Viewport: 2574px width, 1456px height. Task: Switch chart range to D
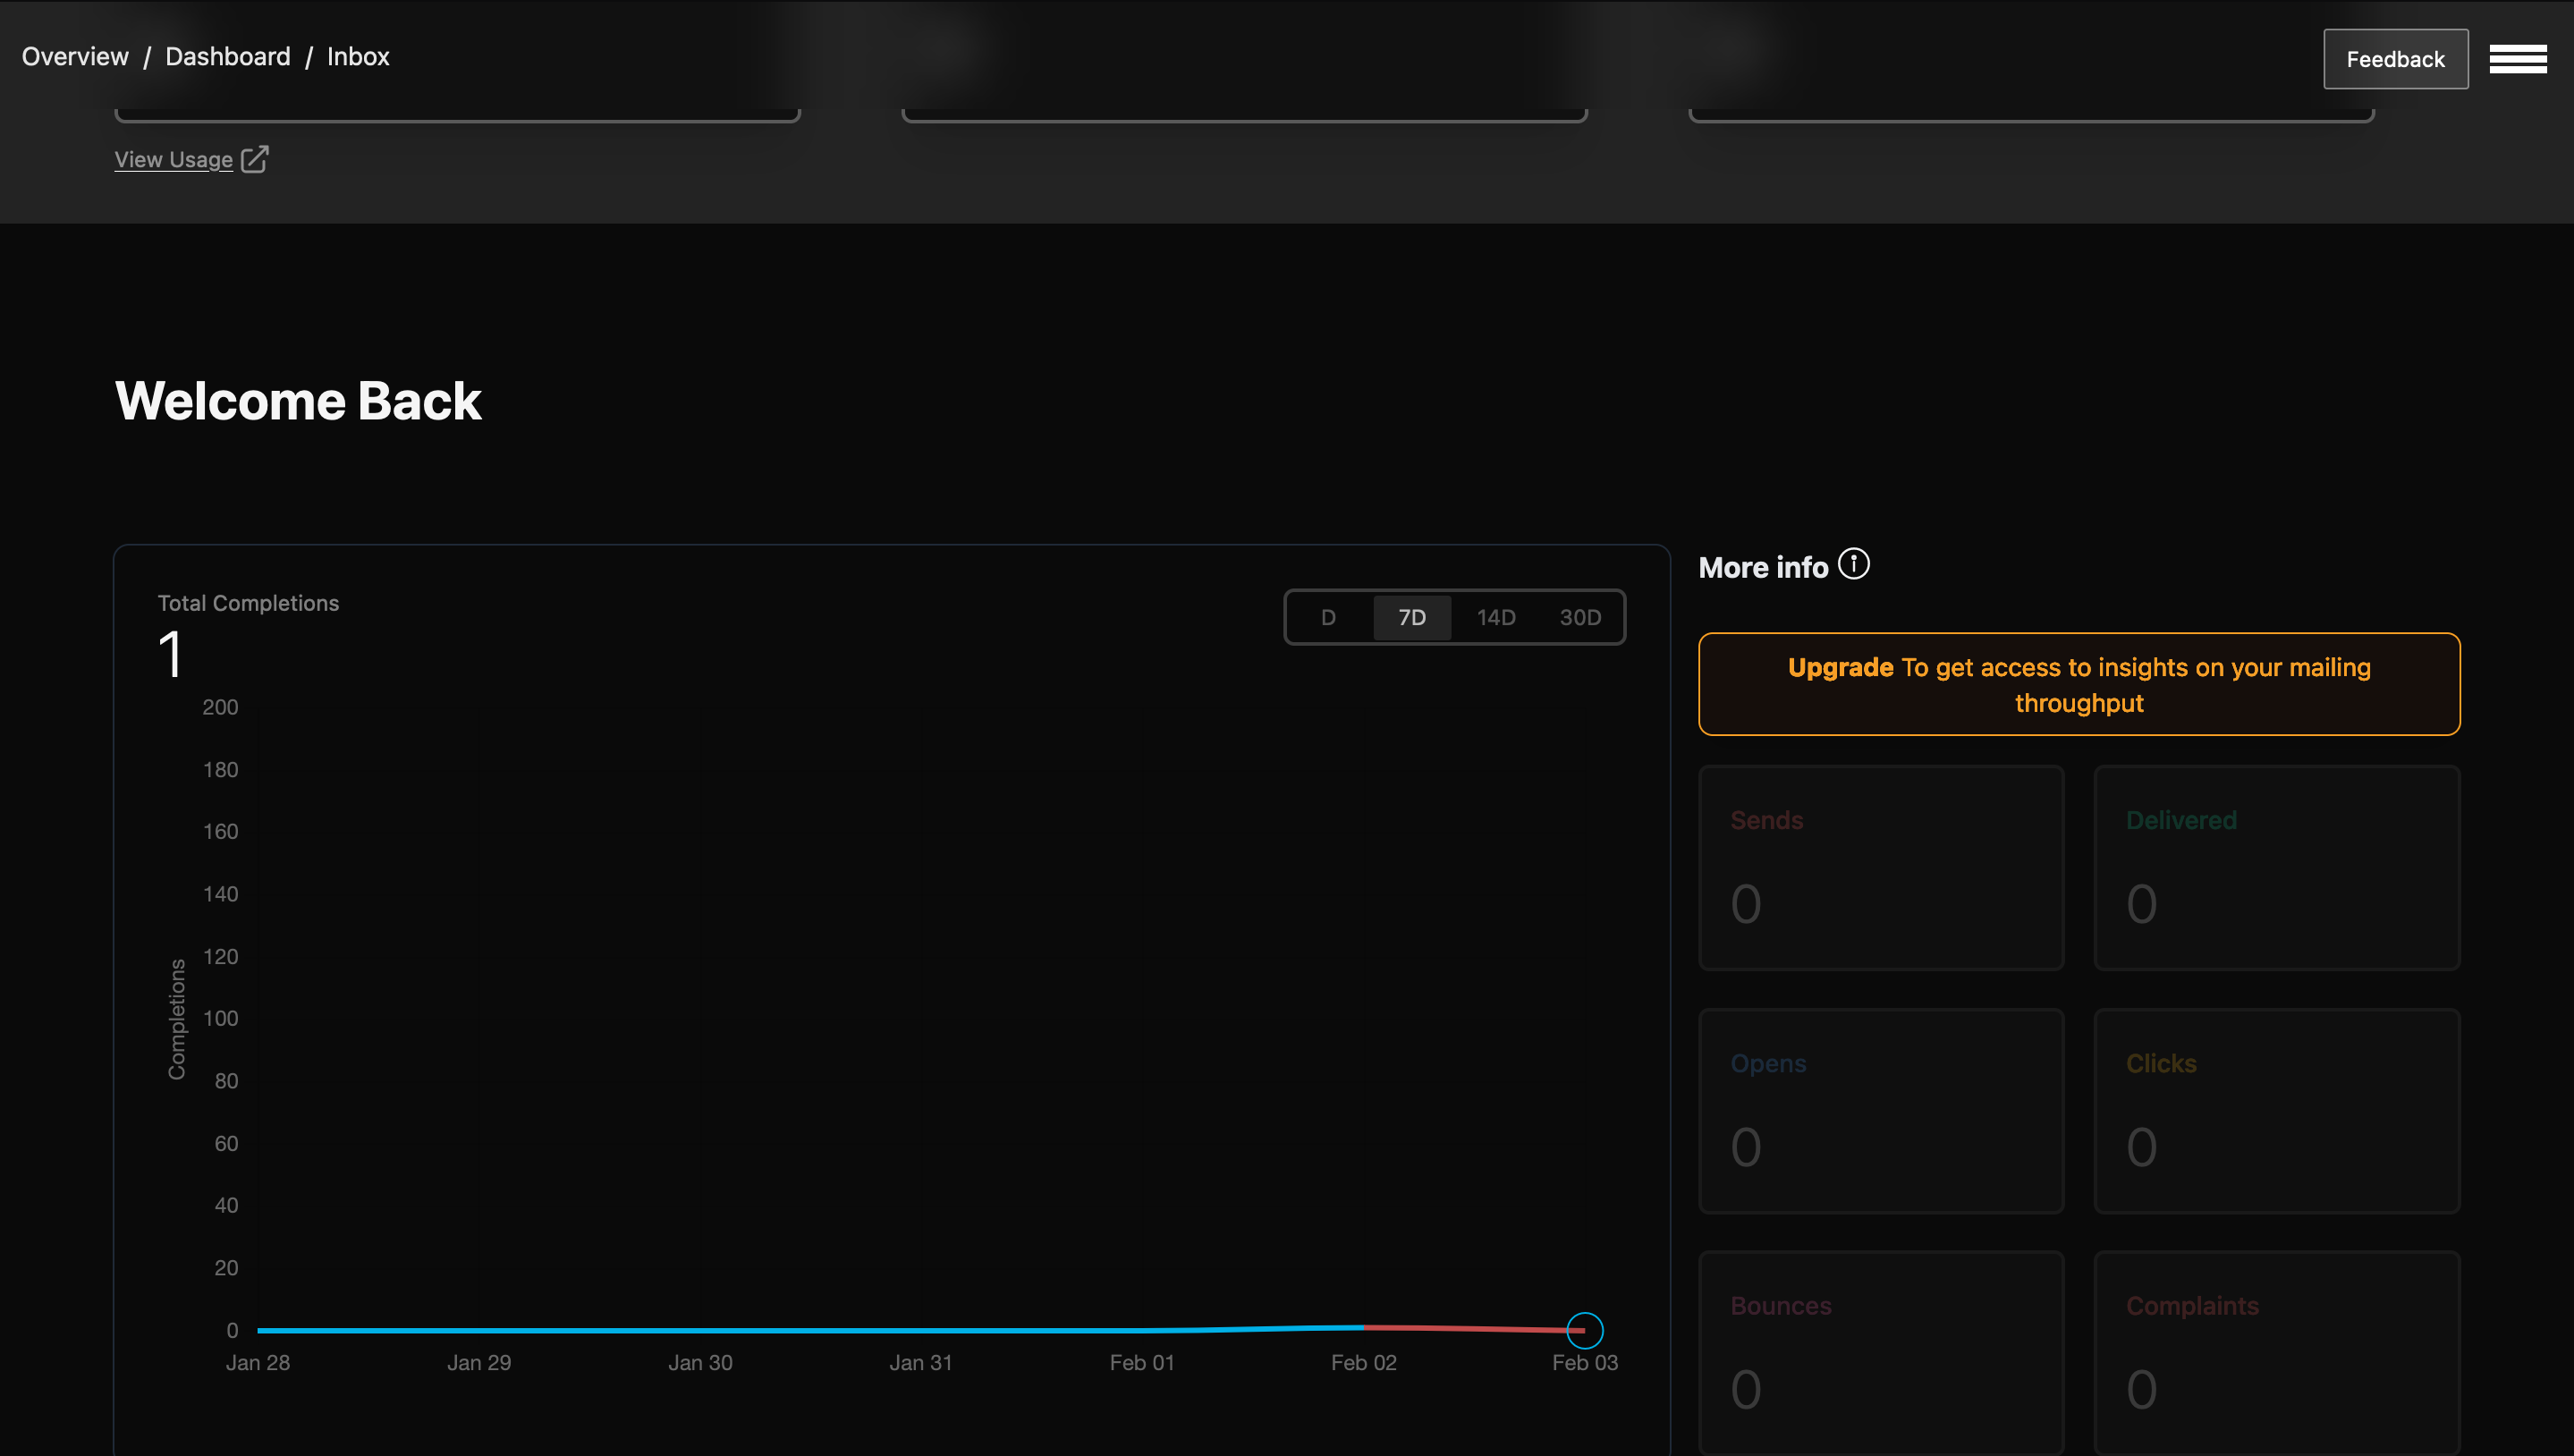pos(1327,617)
